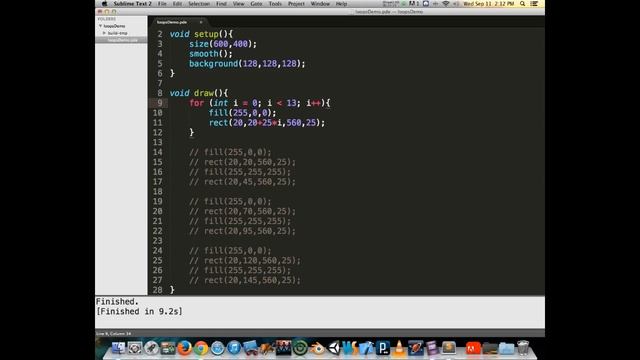
Task: Open iTunes from the dock
Action: [x=234, y=348]
